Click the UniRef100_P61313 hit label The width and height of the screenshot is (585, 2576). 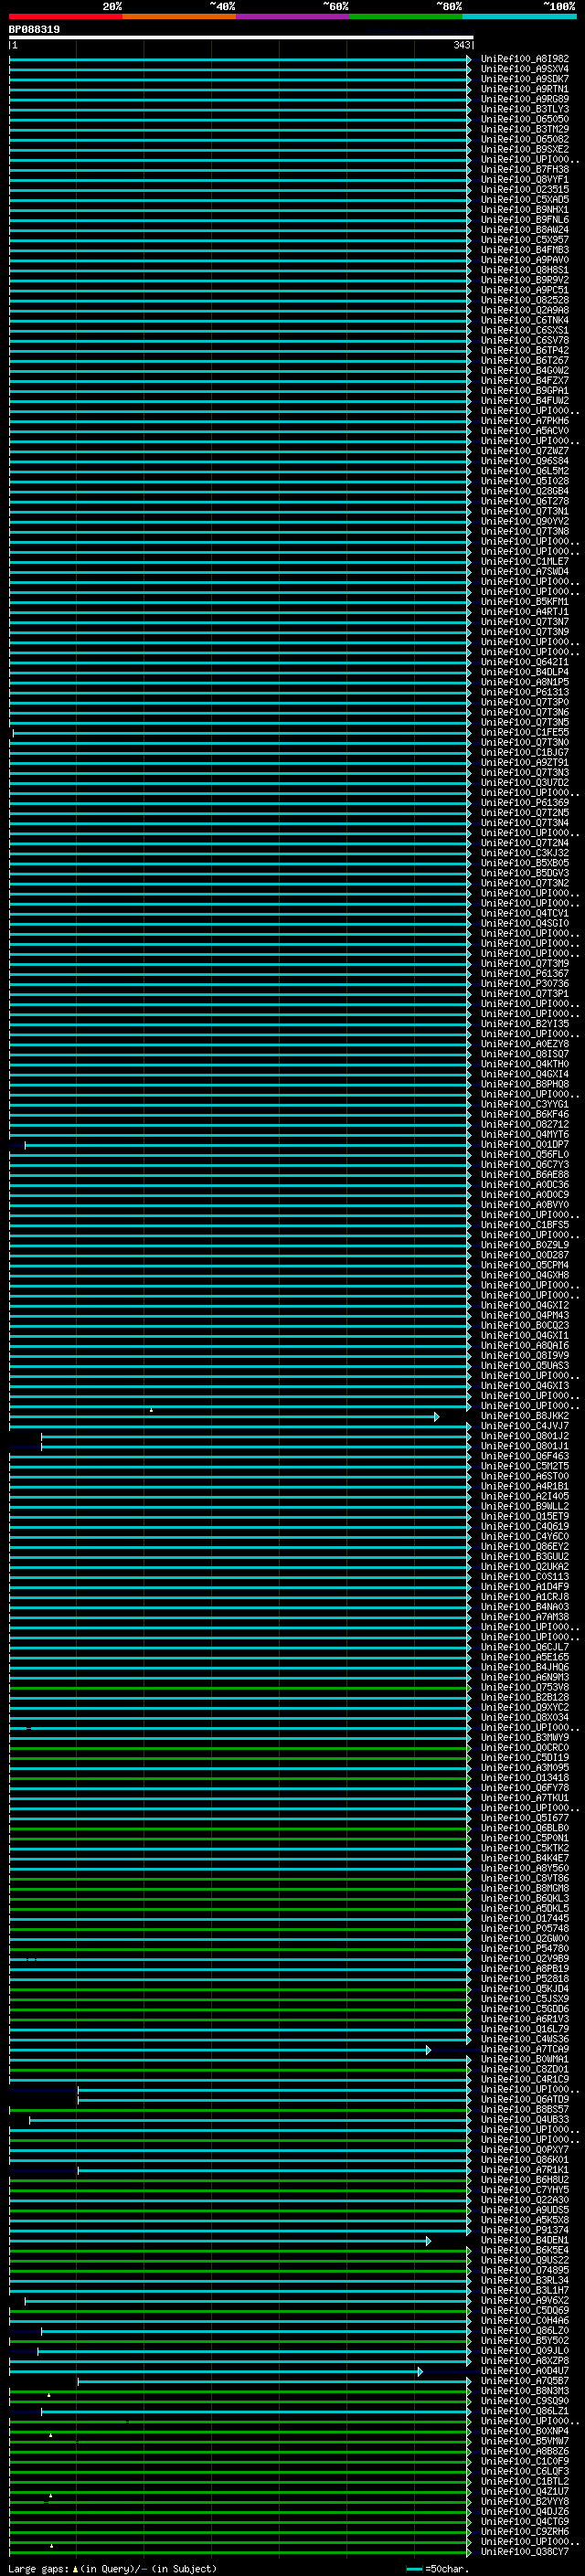pos(524,692)
